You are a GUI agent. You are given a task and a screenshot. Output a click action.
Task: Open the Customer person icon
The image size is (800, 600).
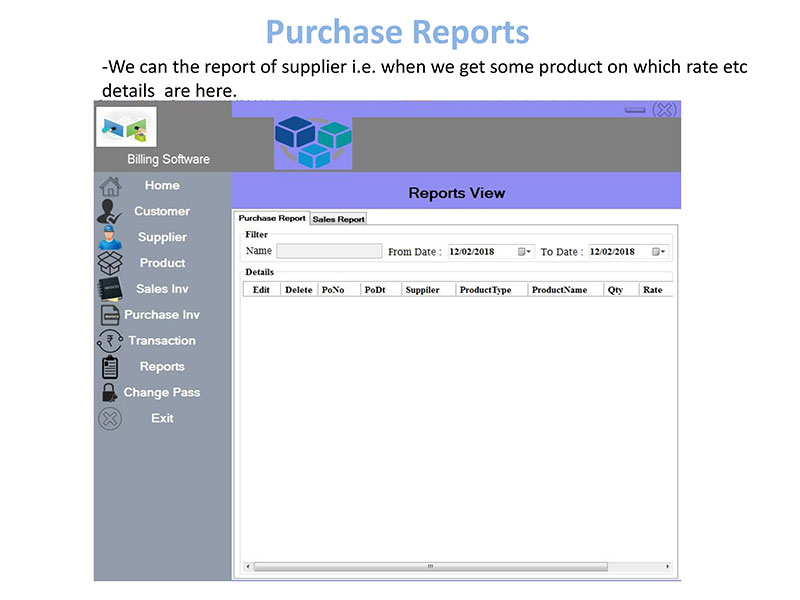109,211
